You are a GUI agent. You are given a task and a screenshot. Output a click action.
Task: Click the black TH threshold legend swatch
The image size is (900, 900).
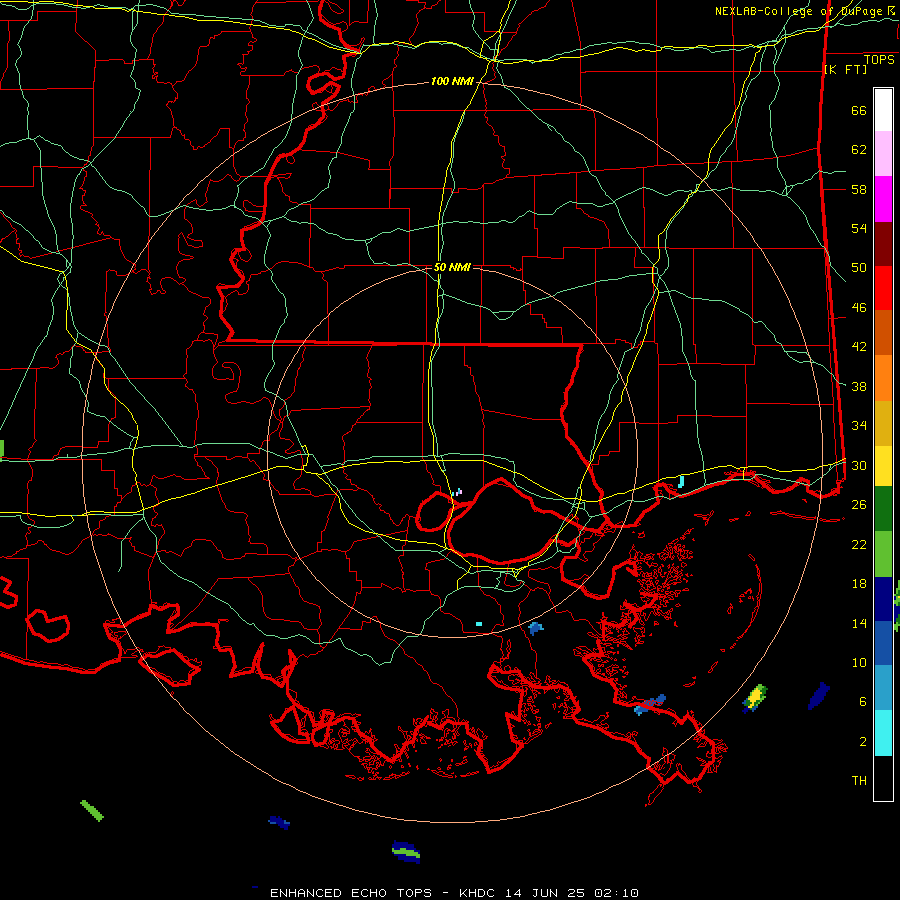point(883,778)
